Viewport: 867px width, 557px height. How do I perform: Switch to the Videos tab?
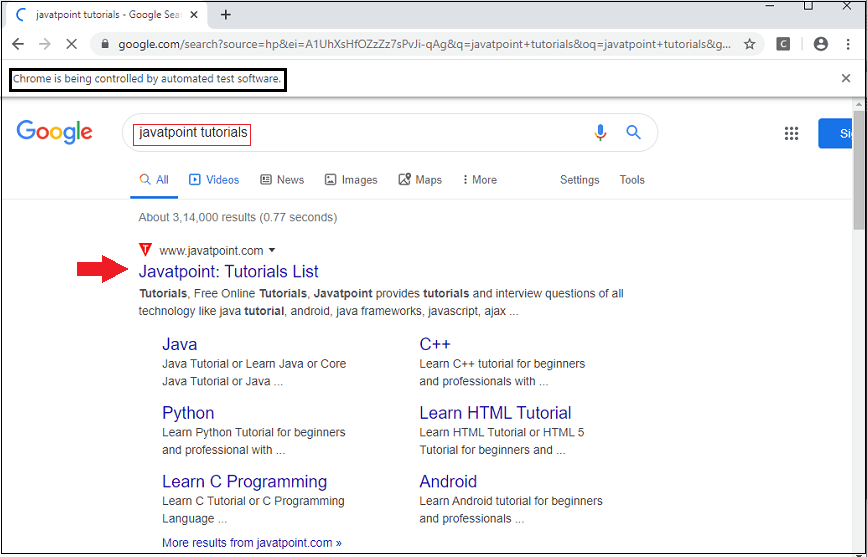tap(214, 180)
